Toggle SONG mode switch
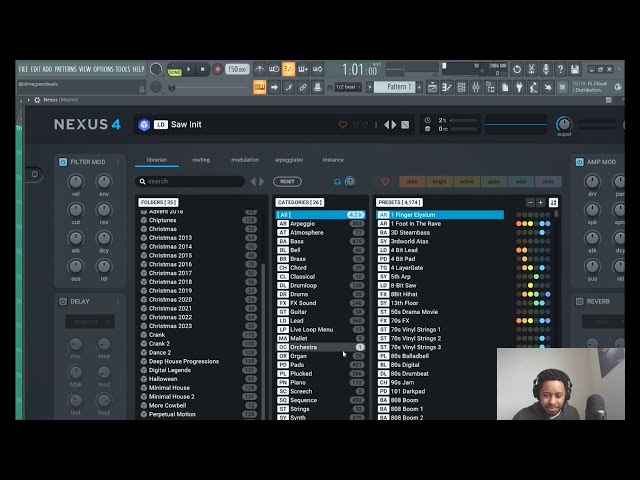This screenshot has width=640, height=480. coord(174,72)
